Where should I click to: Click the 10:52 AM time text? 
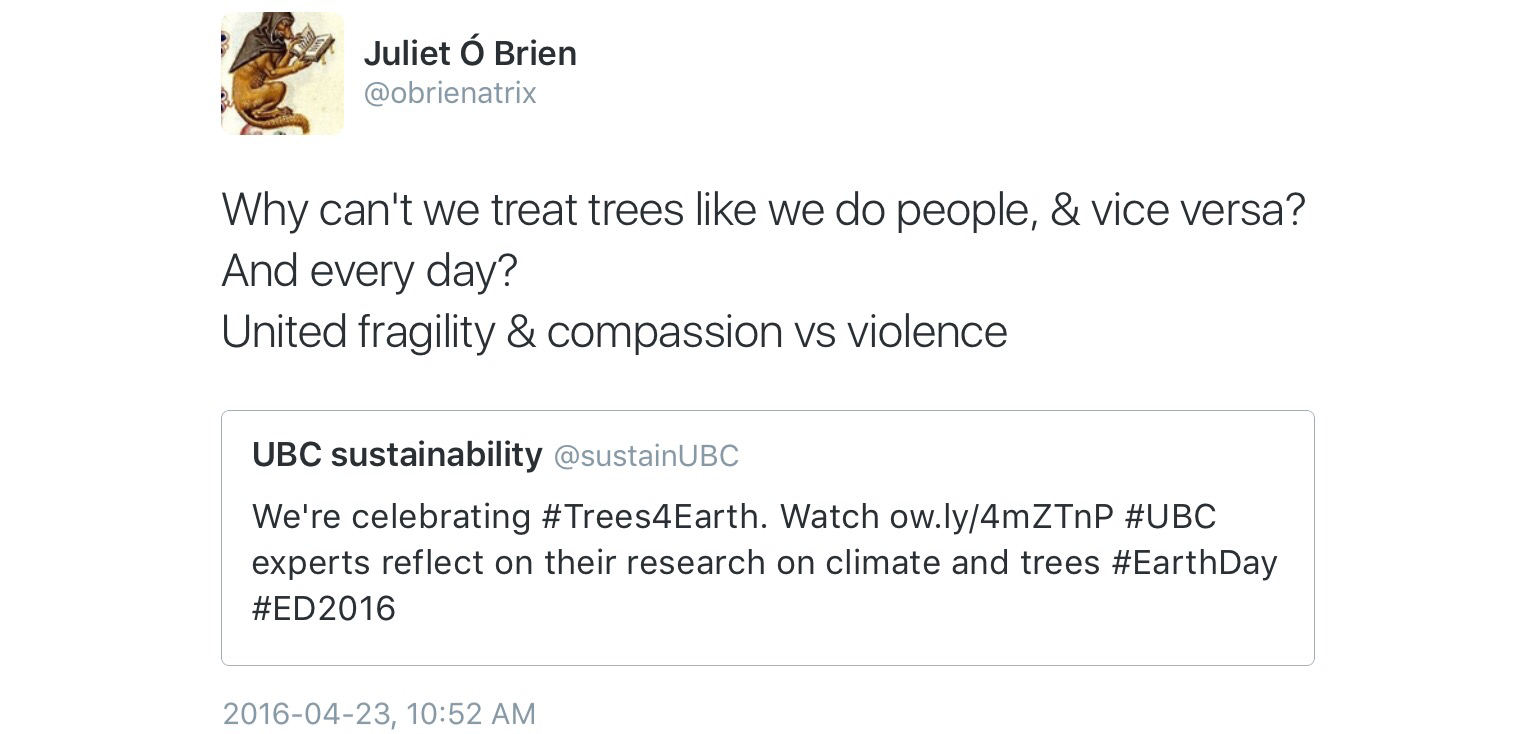pos(472,714)
